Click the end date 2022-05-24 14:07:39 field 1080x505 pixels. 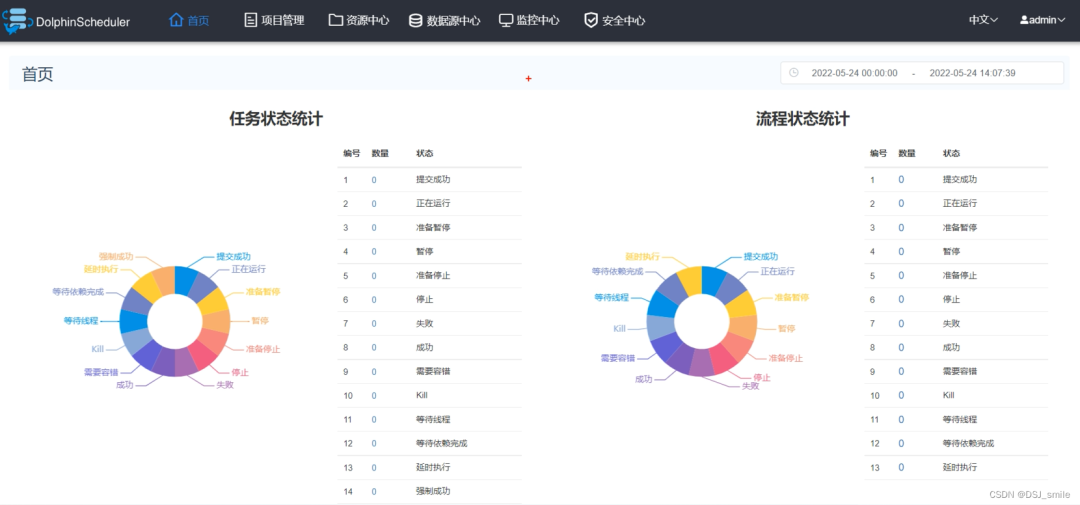pos(972,72)
